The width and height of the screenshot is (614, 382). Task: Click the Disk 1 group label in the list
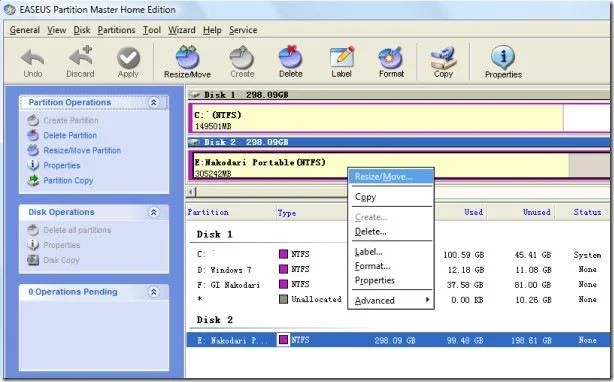[x=215, y=234]
